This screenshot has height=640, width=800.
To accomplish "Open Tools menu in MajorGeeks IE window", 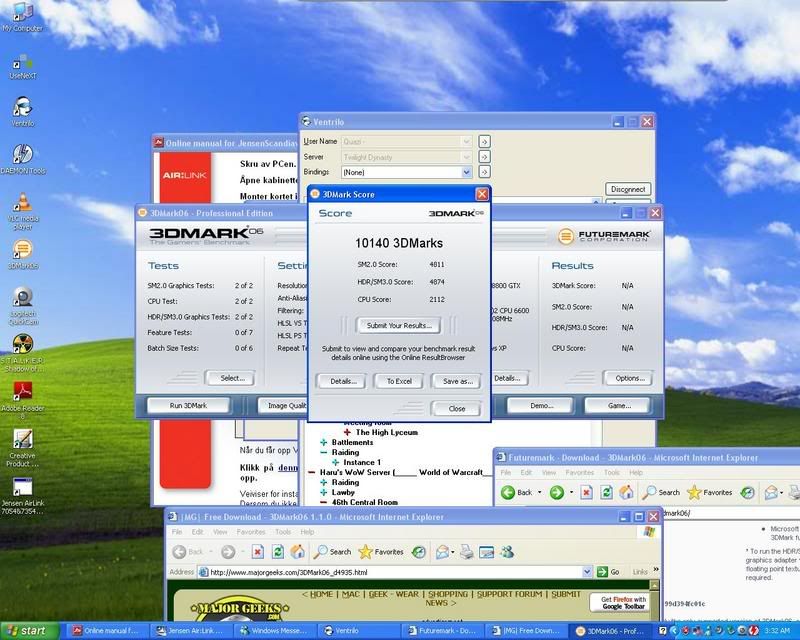I will (283, 532).
